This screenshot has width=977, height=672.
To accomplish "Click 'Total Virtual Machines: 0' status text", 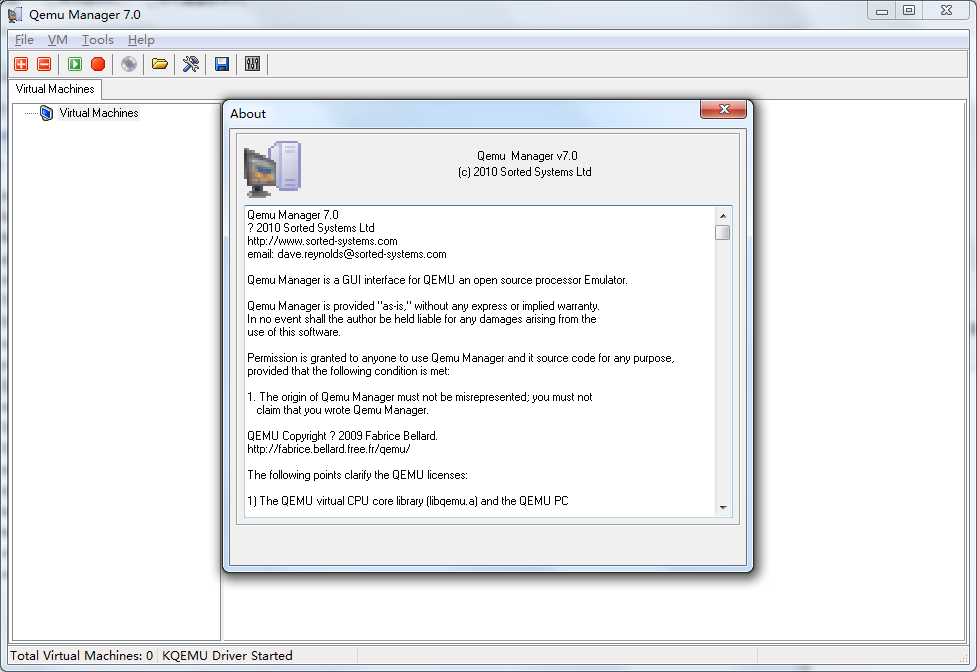I will 82,656.
